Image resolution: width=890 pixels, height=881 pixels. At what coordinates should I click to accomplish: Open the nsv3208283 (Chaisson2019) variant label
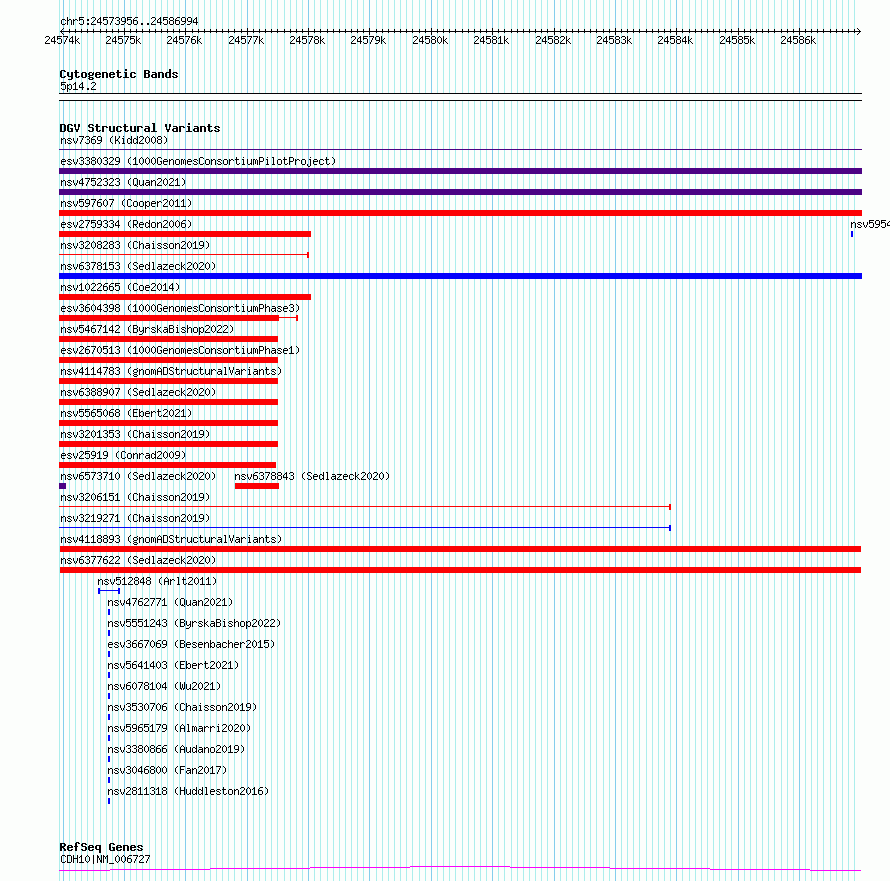[x=135, y=245]
